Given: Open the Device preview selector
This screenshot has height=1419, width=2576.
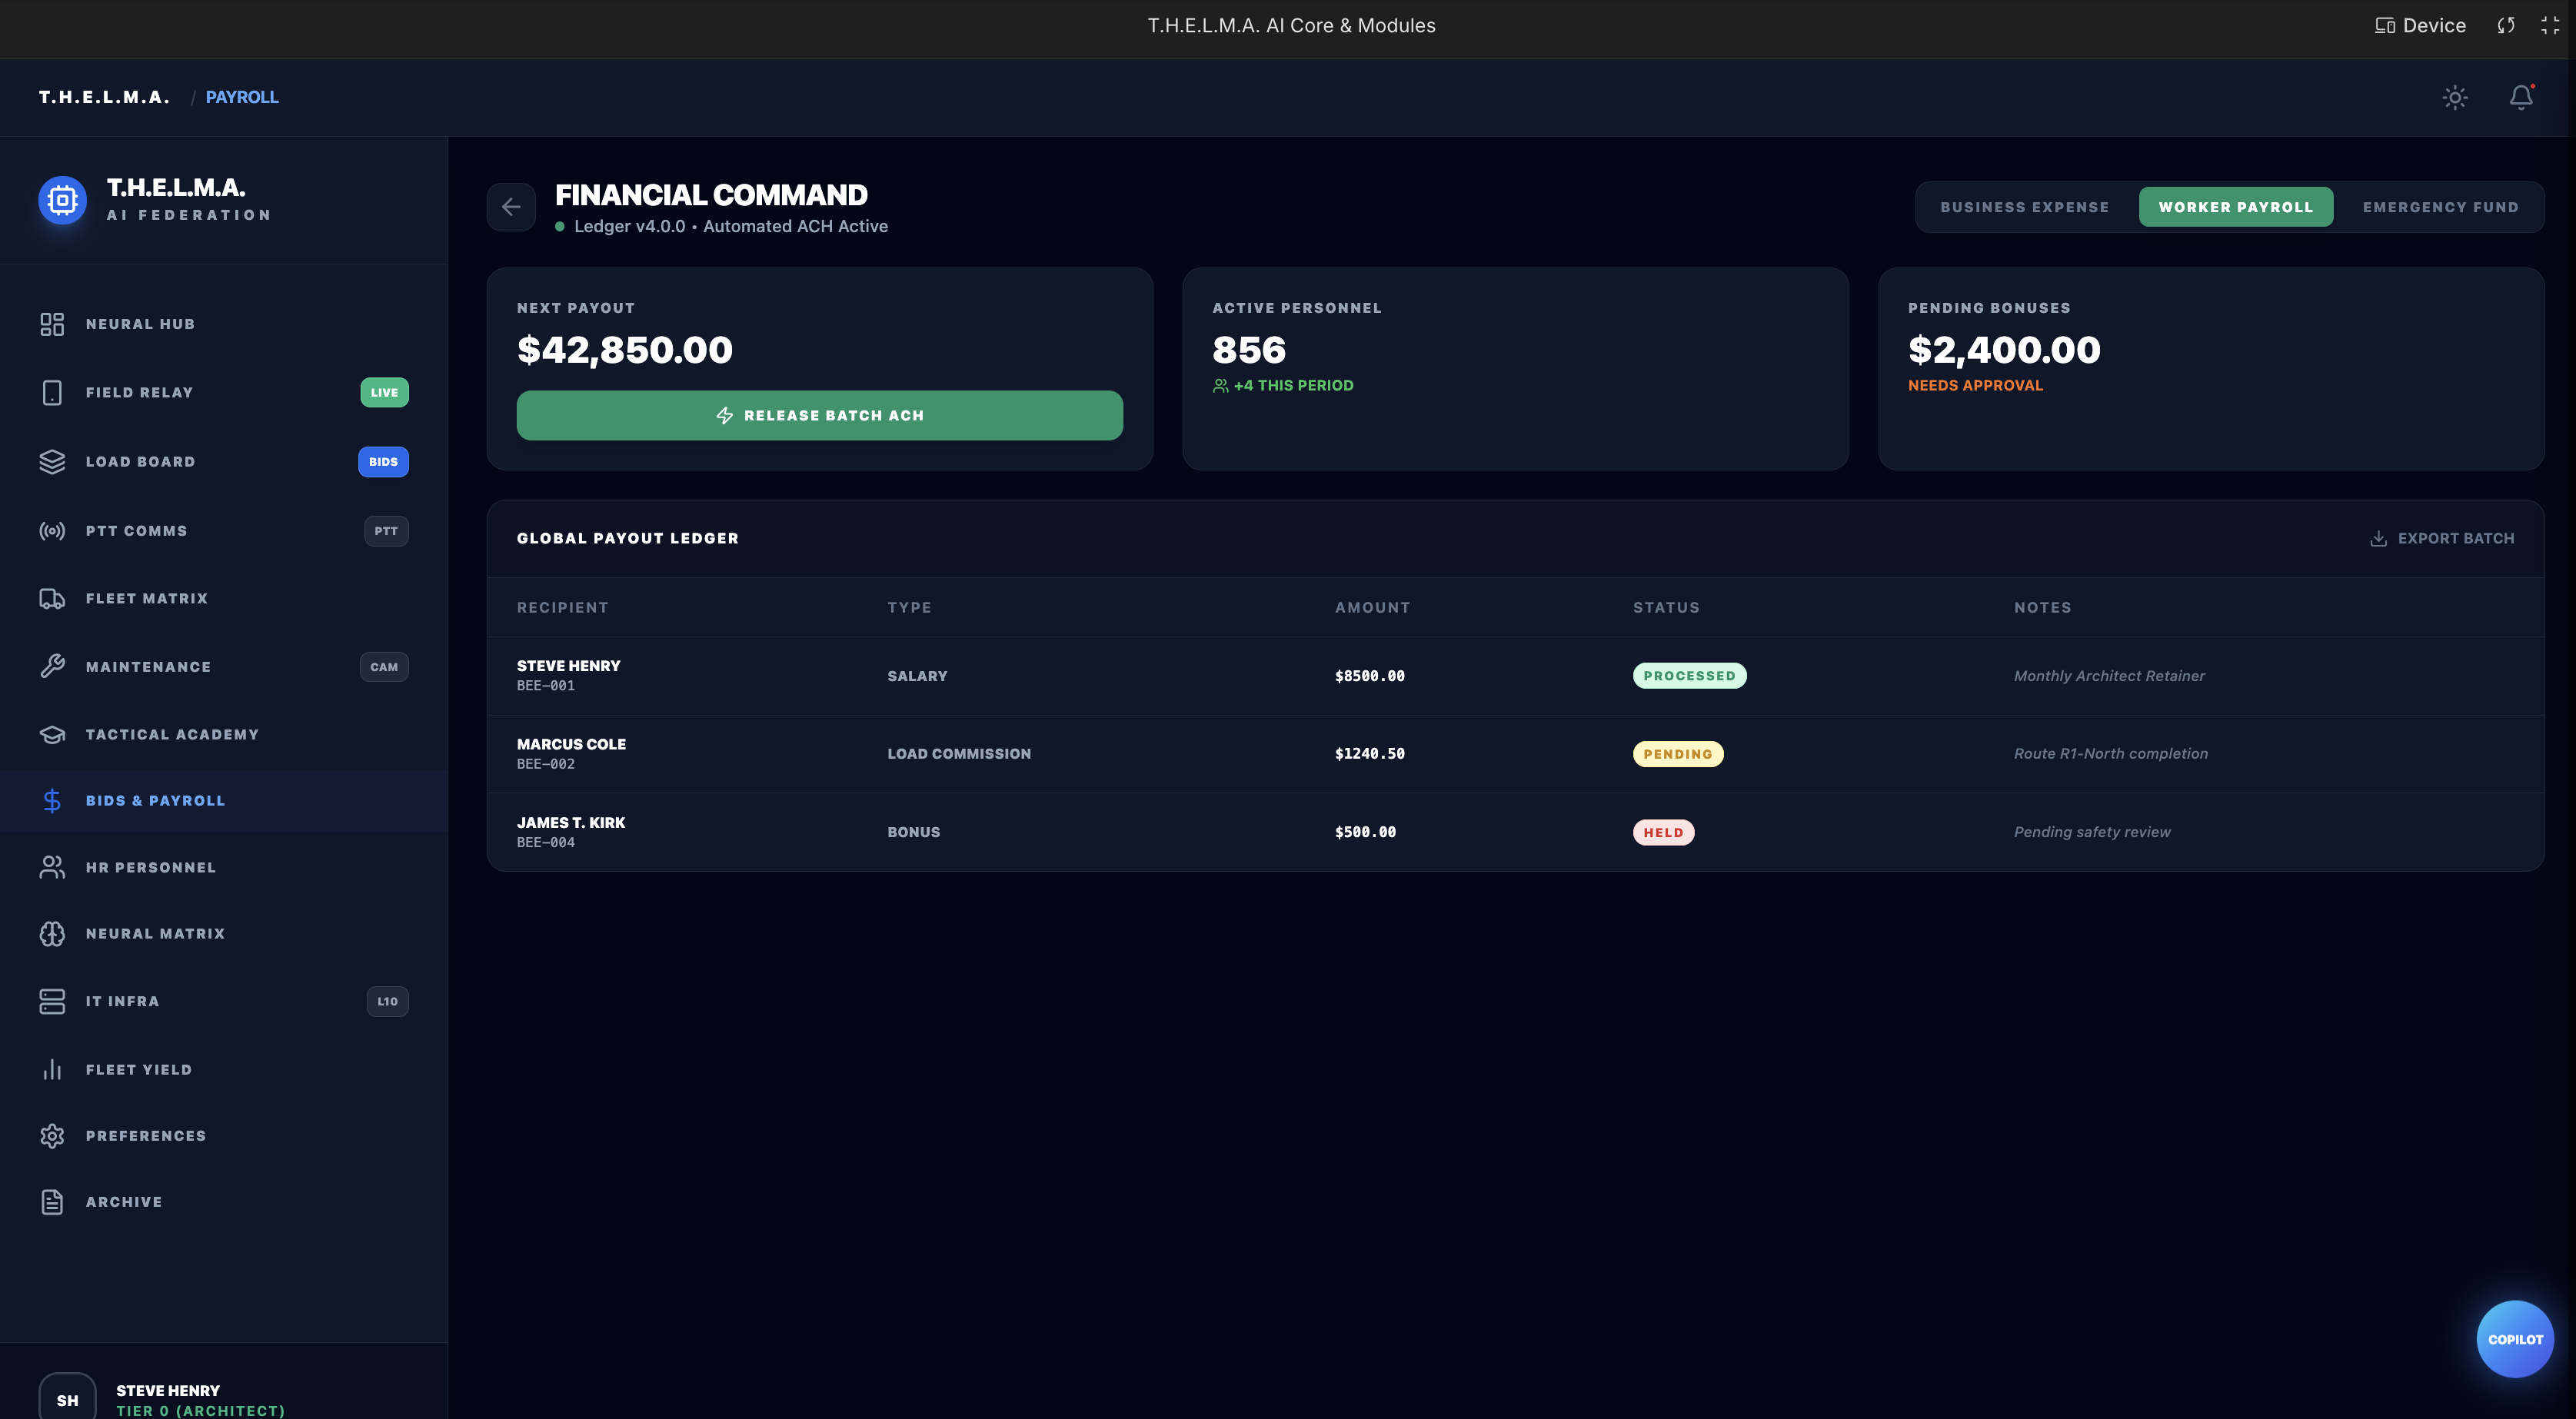Looking at the screenshot, I should click(2420, 26).
